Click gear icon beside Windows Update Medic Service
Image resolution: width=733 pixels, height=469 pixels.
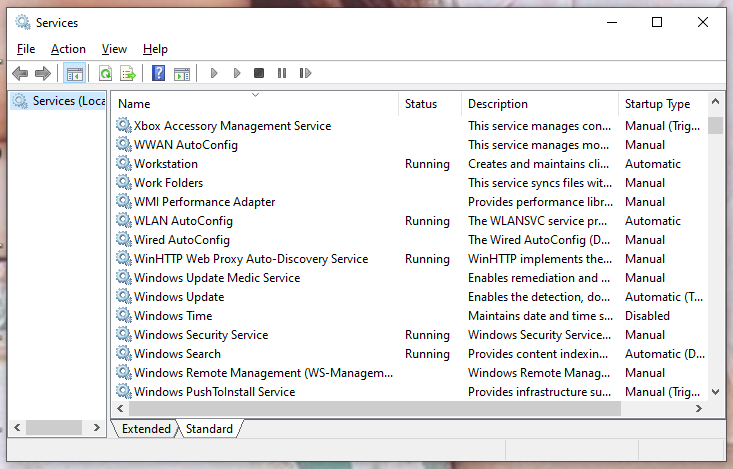[124, 278]
